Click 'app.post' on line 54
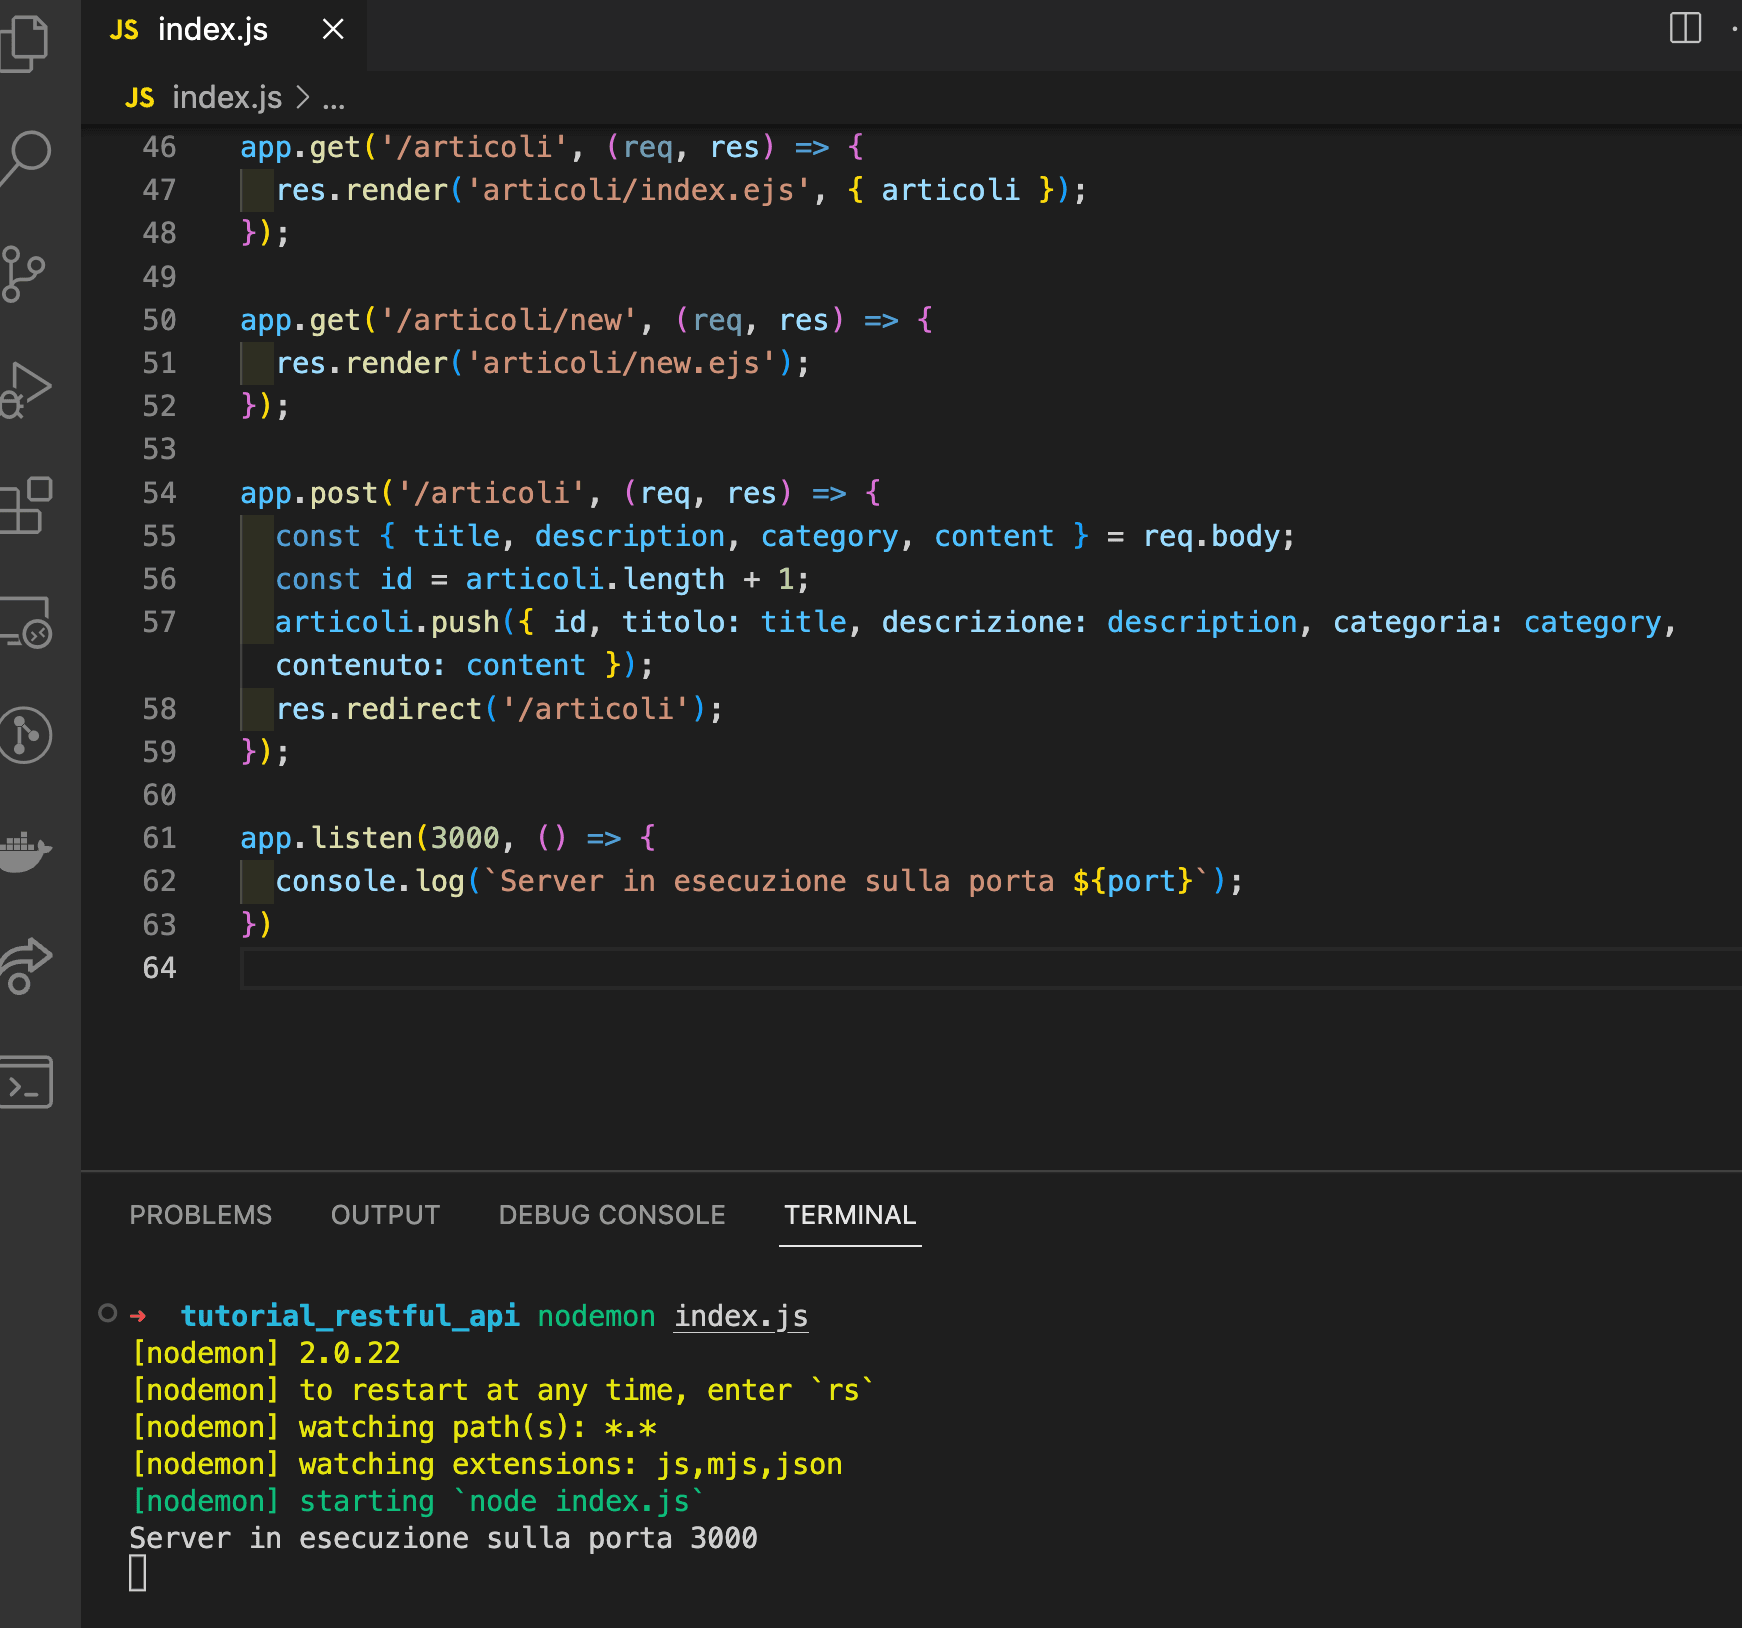 pyautogui.click(x=309, y=494)
